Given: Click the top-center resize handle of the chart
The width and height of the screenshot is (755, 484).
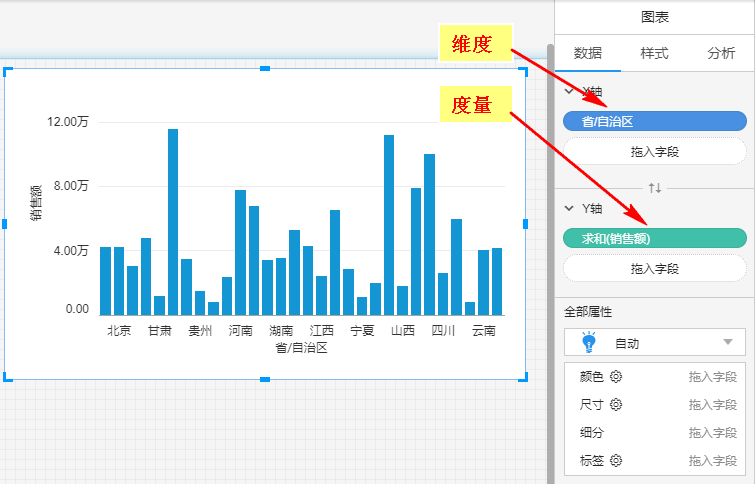Looking at the screenshot, I should pyautogui.click(x=265, y=69).
